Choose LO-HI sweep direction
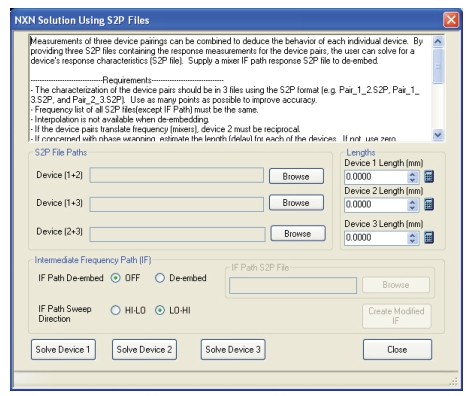The height and width of the screenshot is (396, 473). (160, 310)
